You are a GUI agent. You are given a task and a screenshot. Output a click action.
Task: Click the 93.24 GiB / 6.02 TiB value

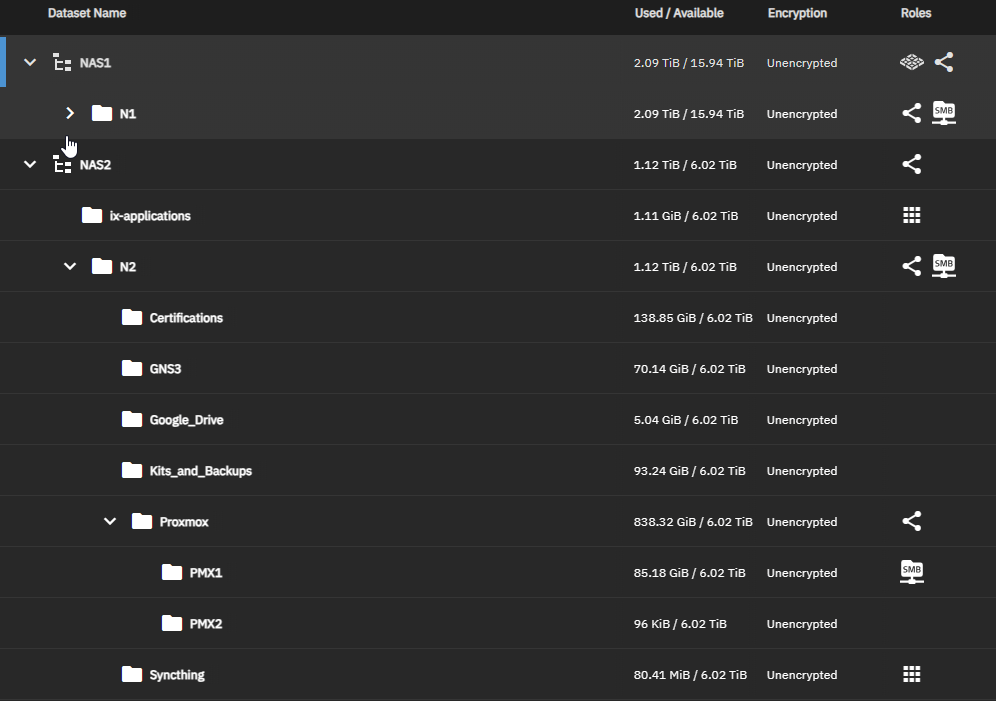pos(689,471)
